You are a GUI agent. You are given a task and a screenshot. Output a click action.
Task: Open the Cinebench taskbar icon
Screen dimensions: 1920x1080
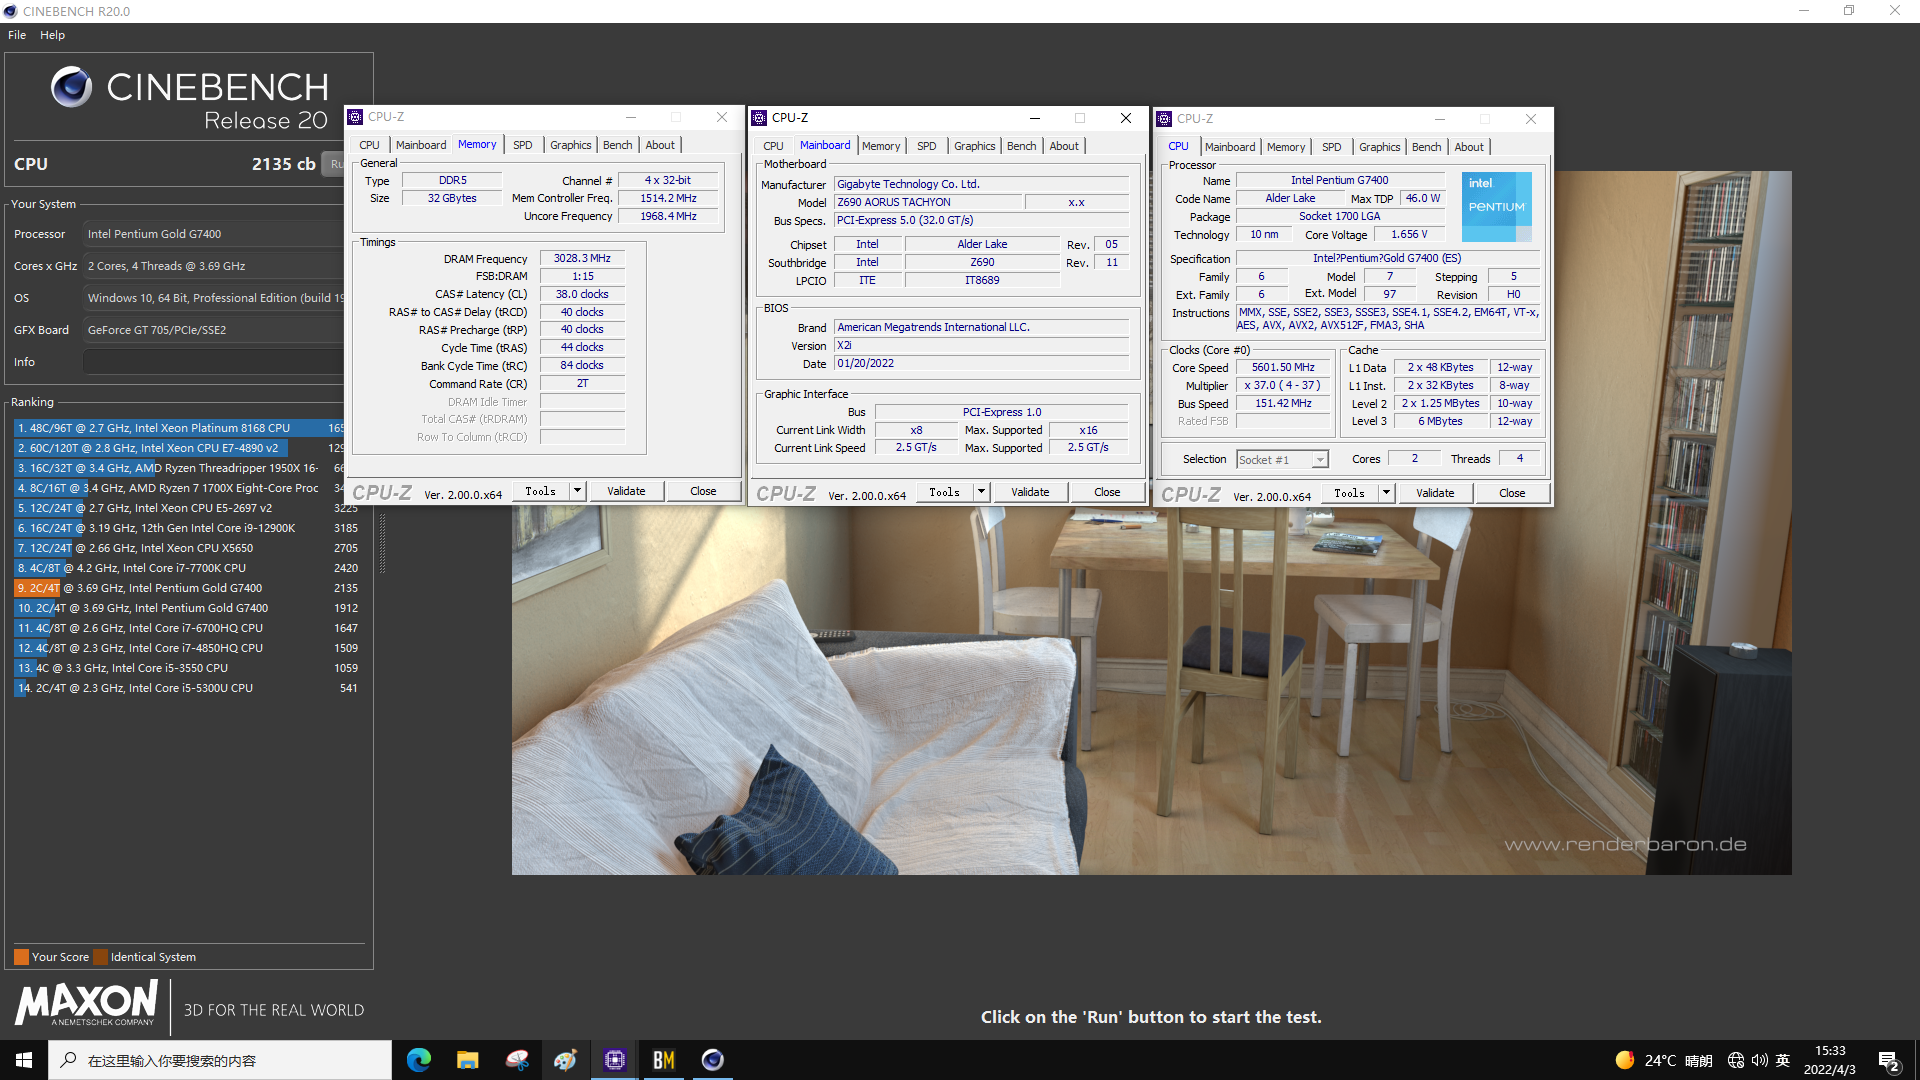tap(713, 1060)
